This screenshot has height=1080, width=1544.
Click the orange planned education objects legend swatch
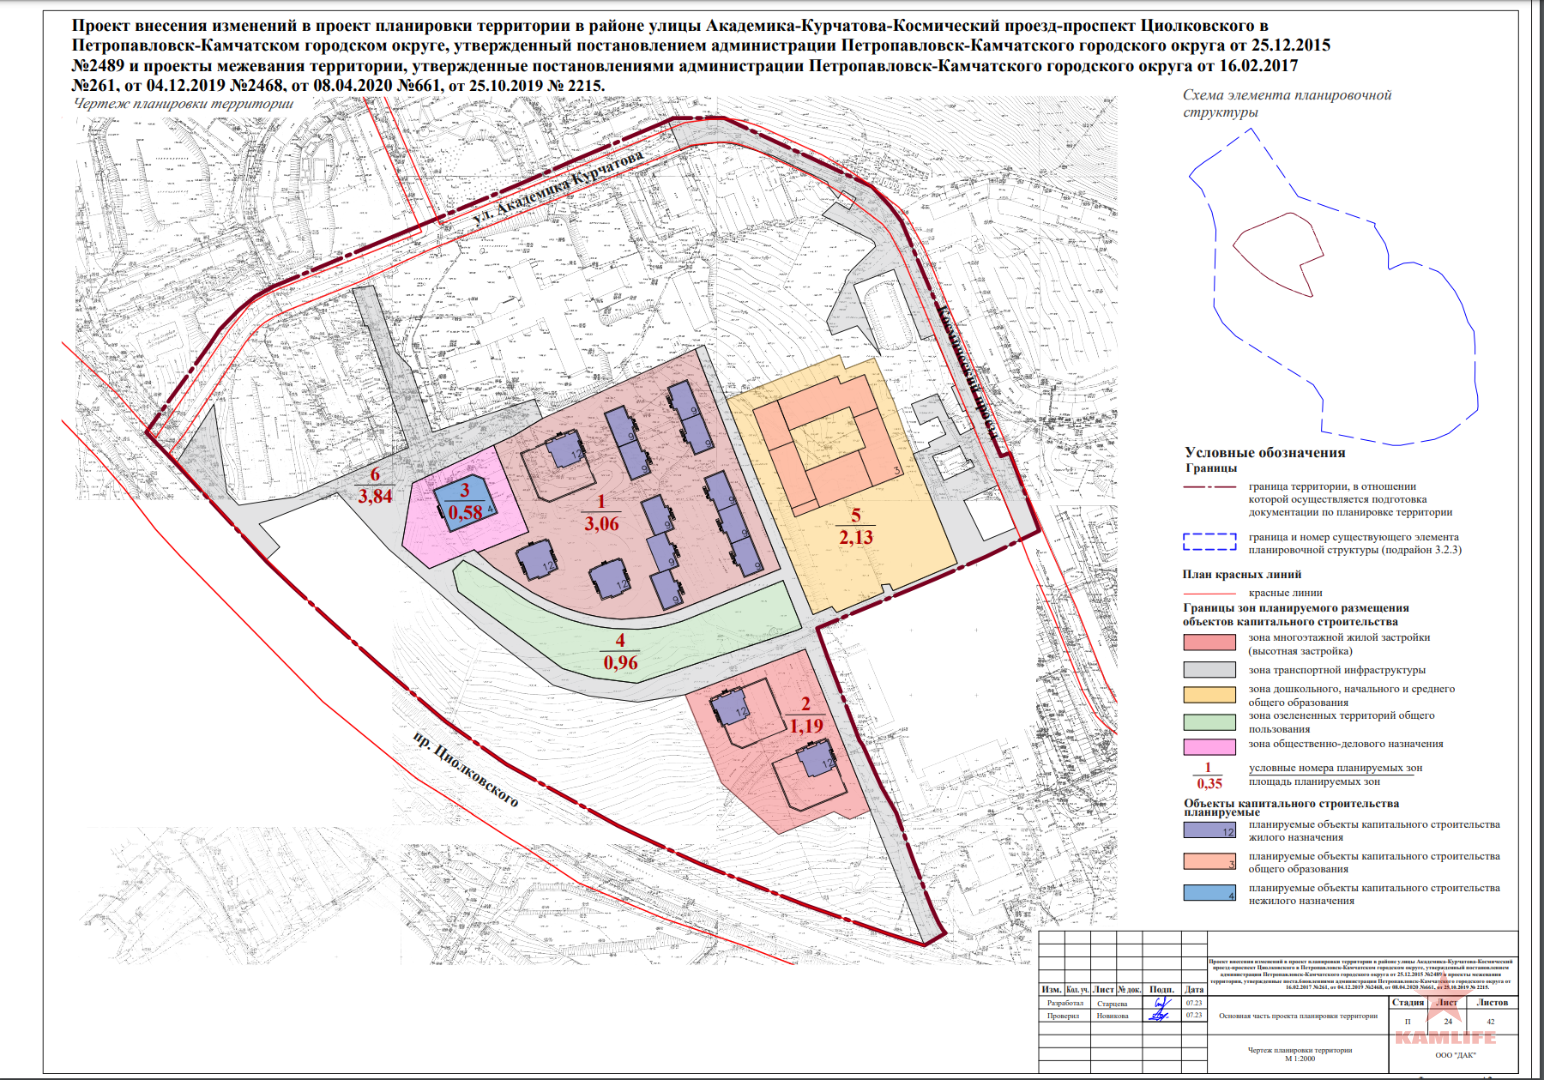coord(1209,861)
